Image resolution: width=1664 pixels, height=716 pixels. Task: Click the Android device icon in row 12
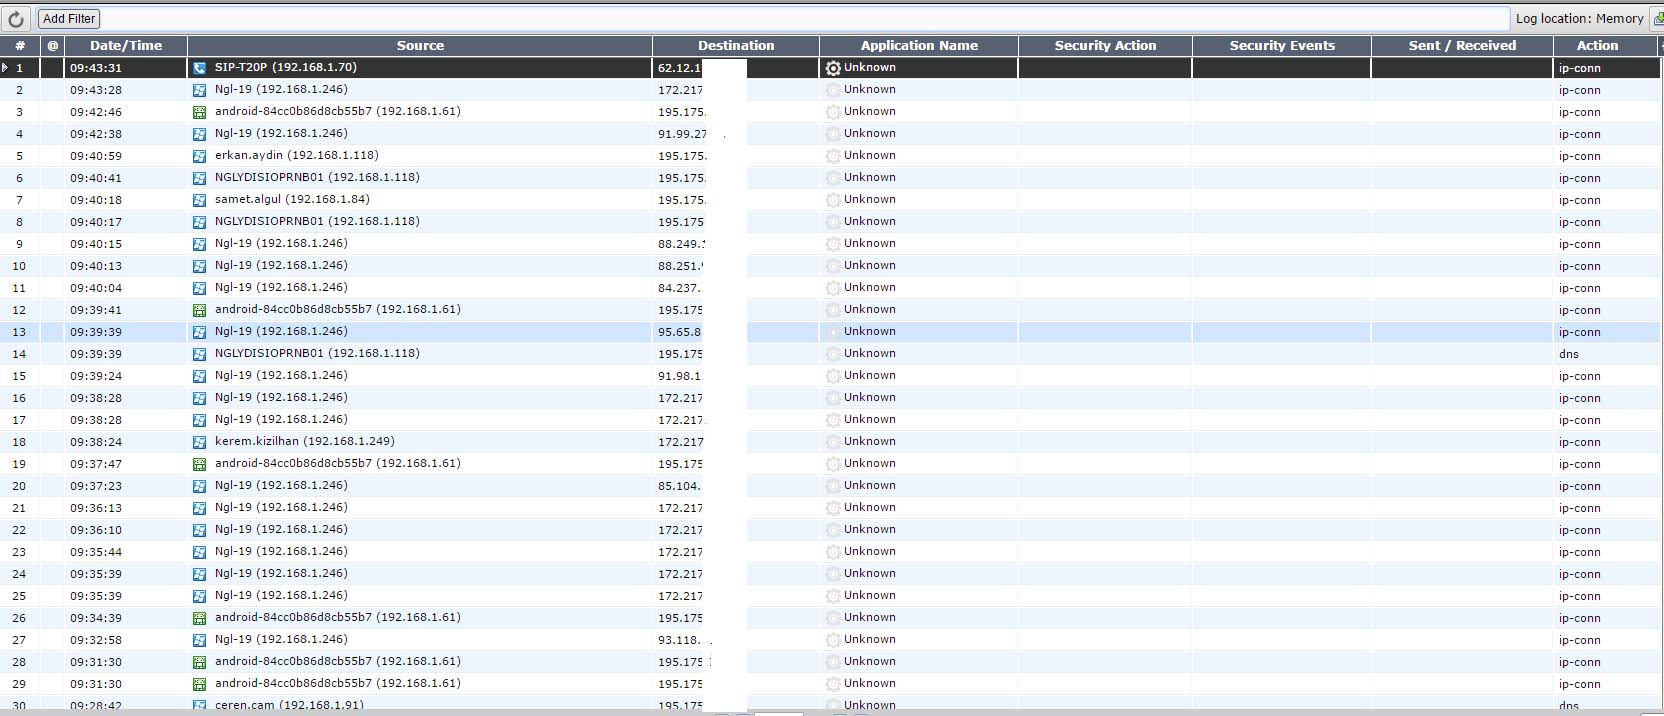click(x=199, y=310)
